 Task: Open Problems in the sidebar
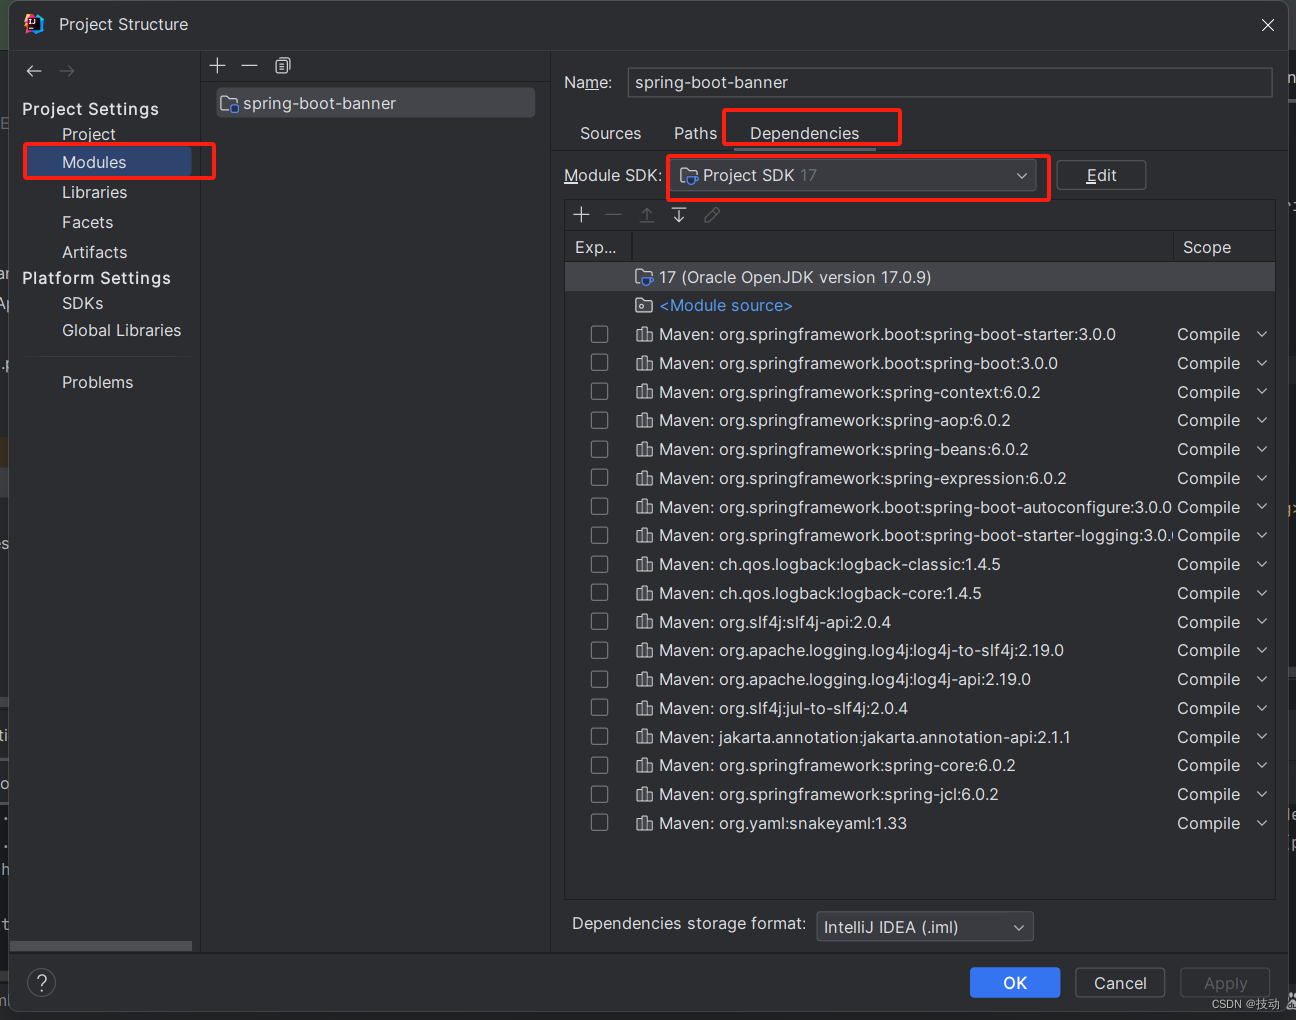point(98,382)
